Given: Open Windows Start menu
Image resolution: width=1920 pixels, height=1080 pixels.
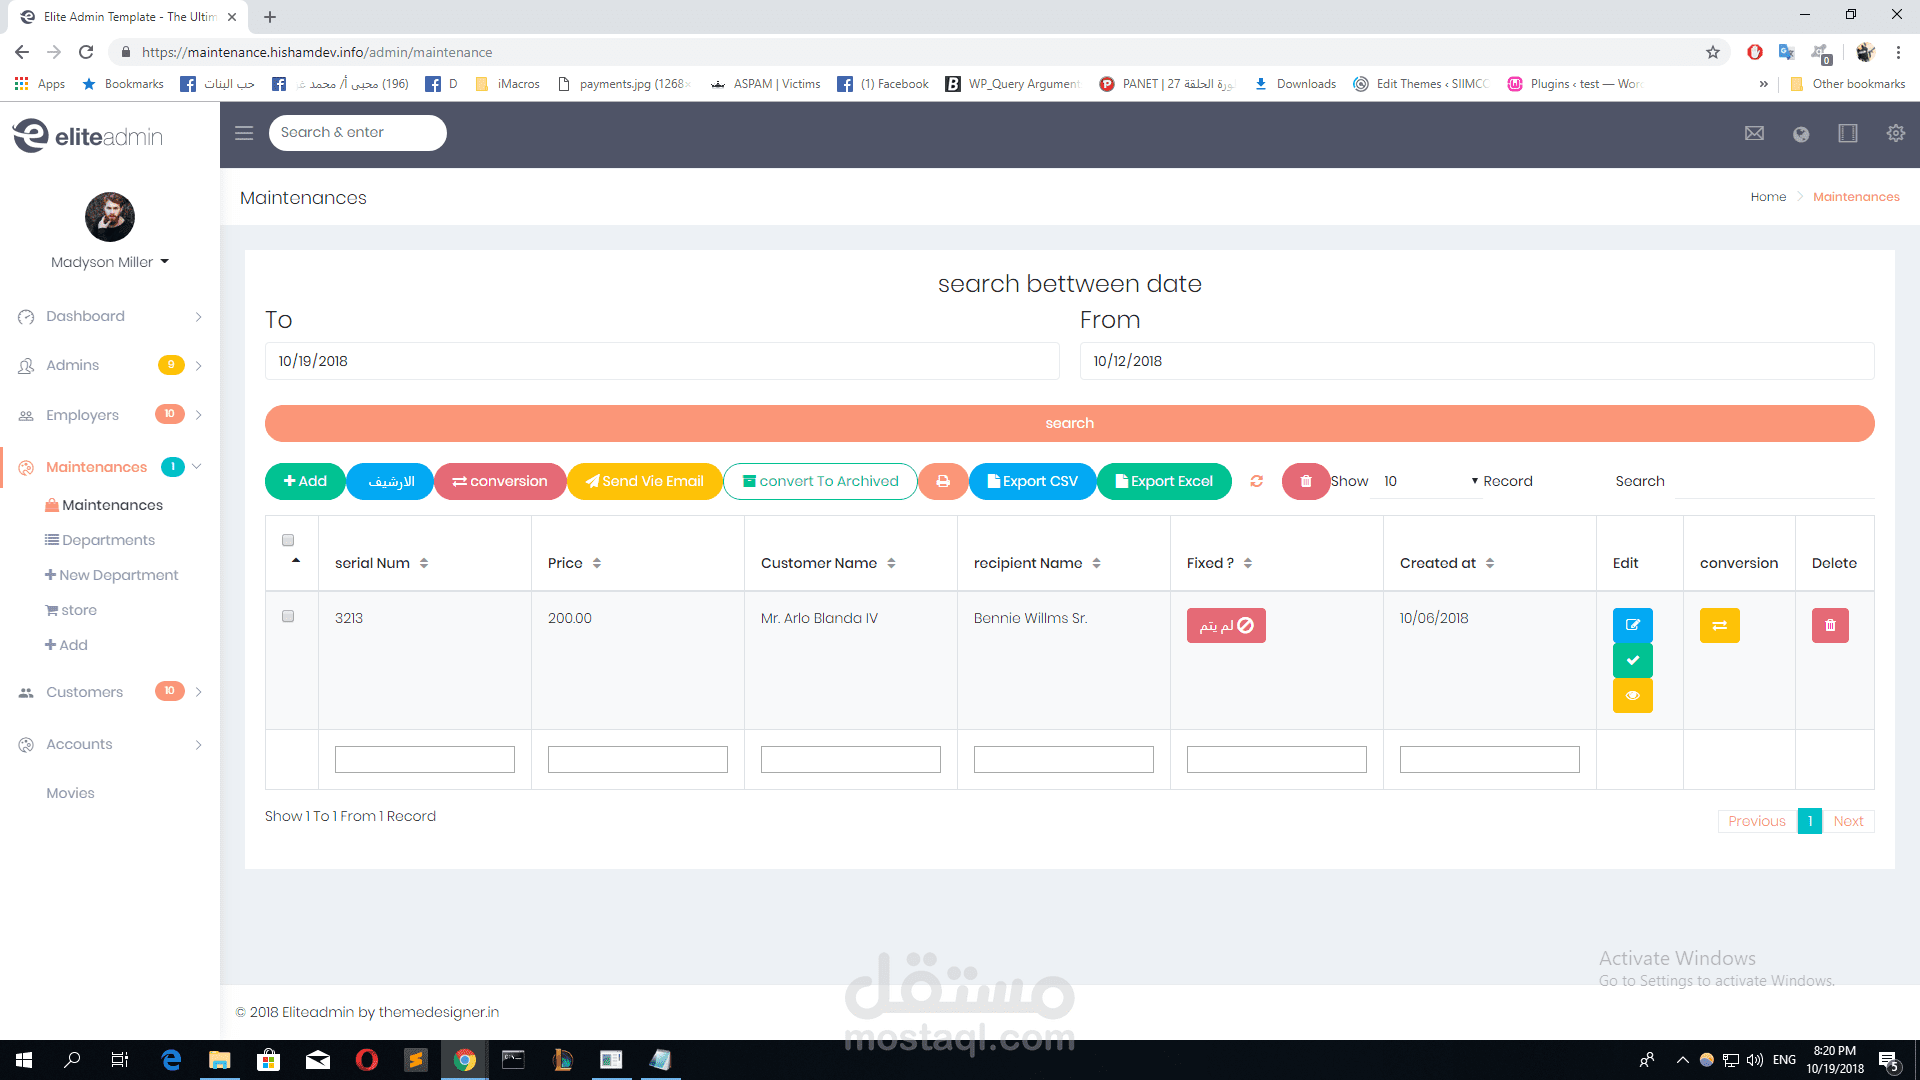Looking at the screenshot, I should (x=24, y=1060).
